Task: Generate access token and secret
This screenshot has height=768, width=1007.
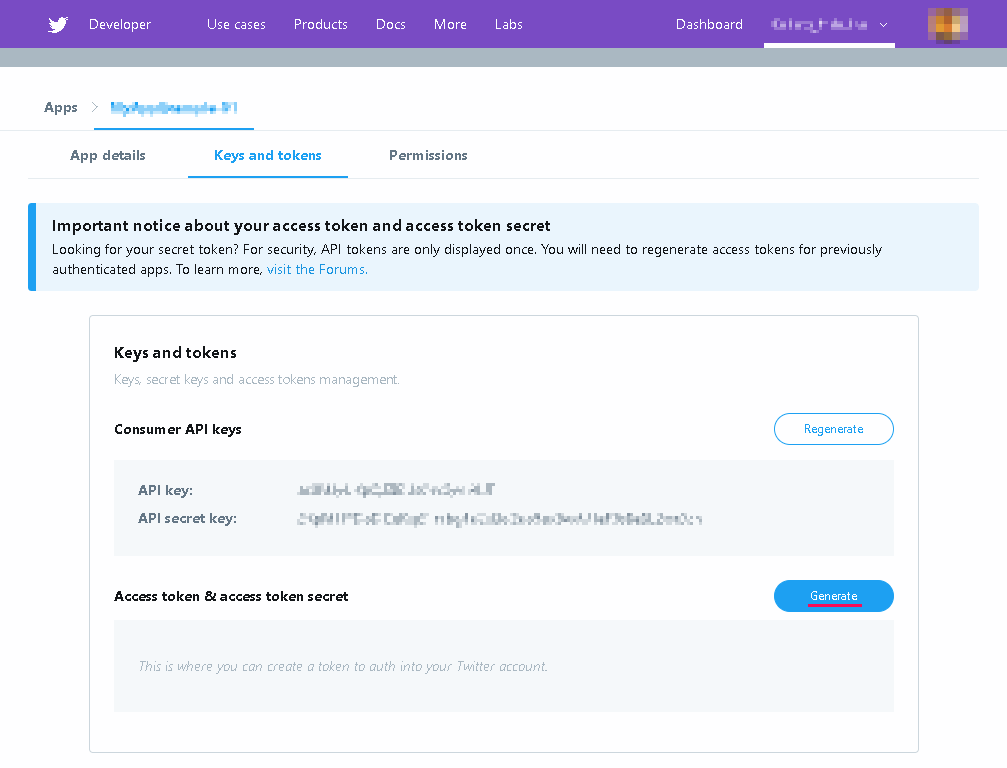Action: (834, 596)
